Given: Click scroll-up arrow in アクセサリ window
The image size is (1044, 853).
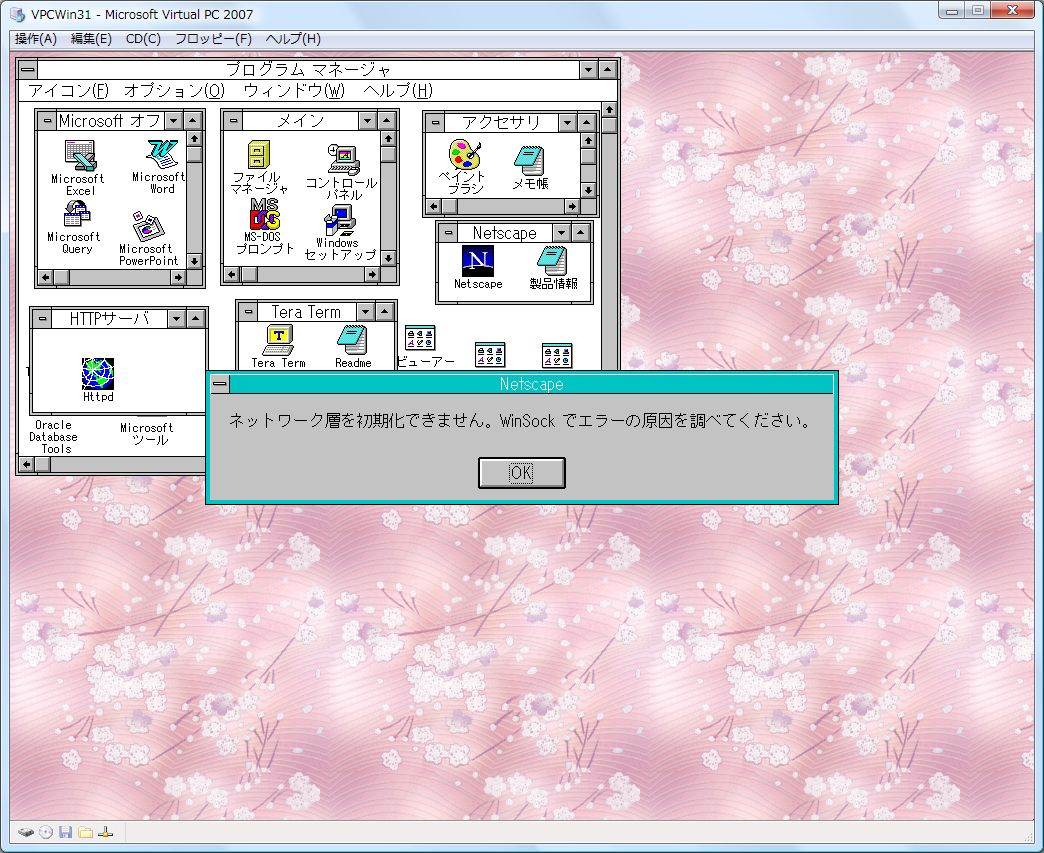Looking at the screenshot, I should point(588,141).
